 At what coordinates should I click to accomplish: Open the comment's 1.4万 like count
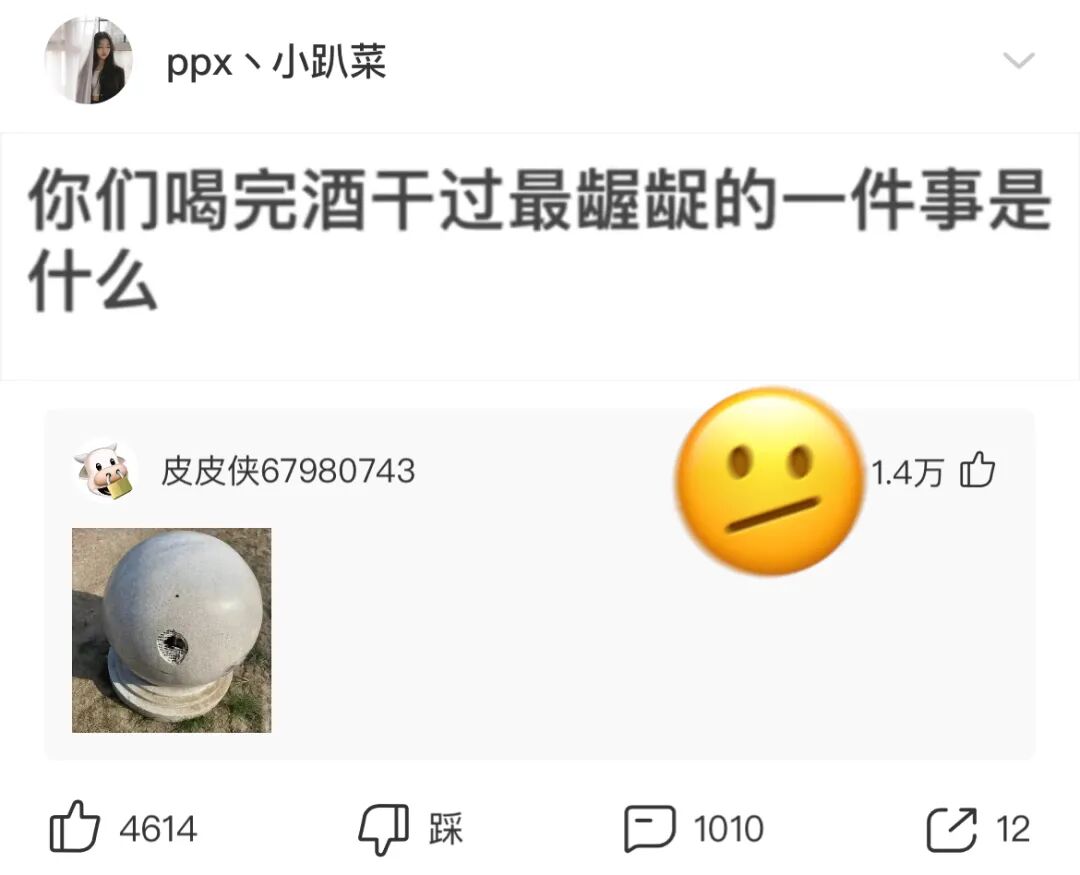[x=906, y=473]
